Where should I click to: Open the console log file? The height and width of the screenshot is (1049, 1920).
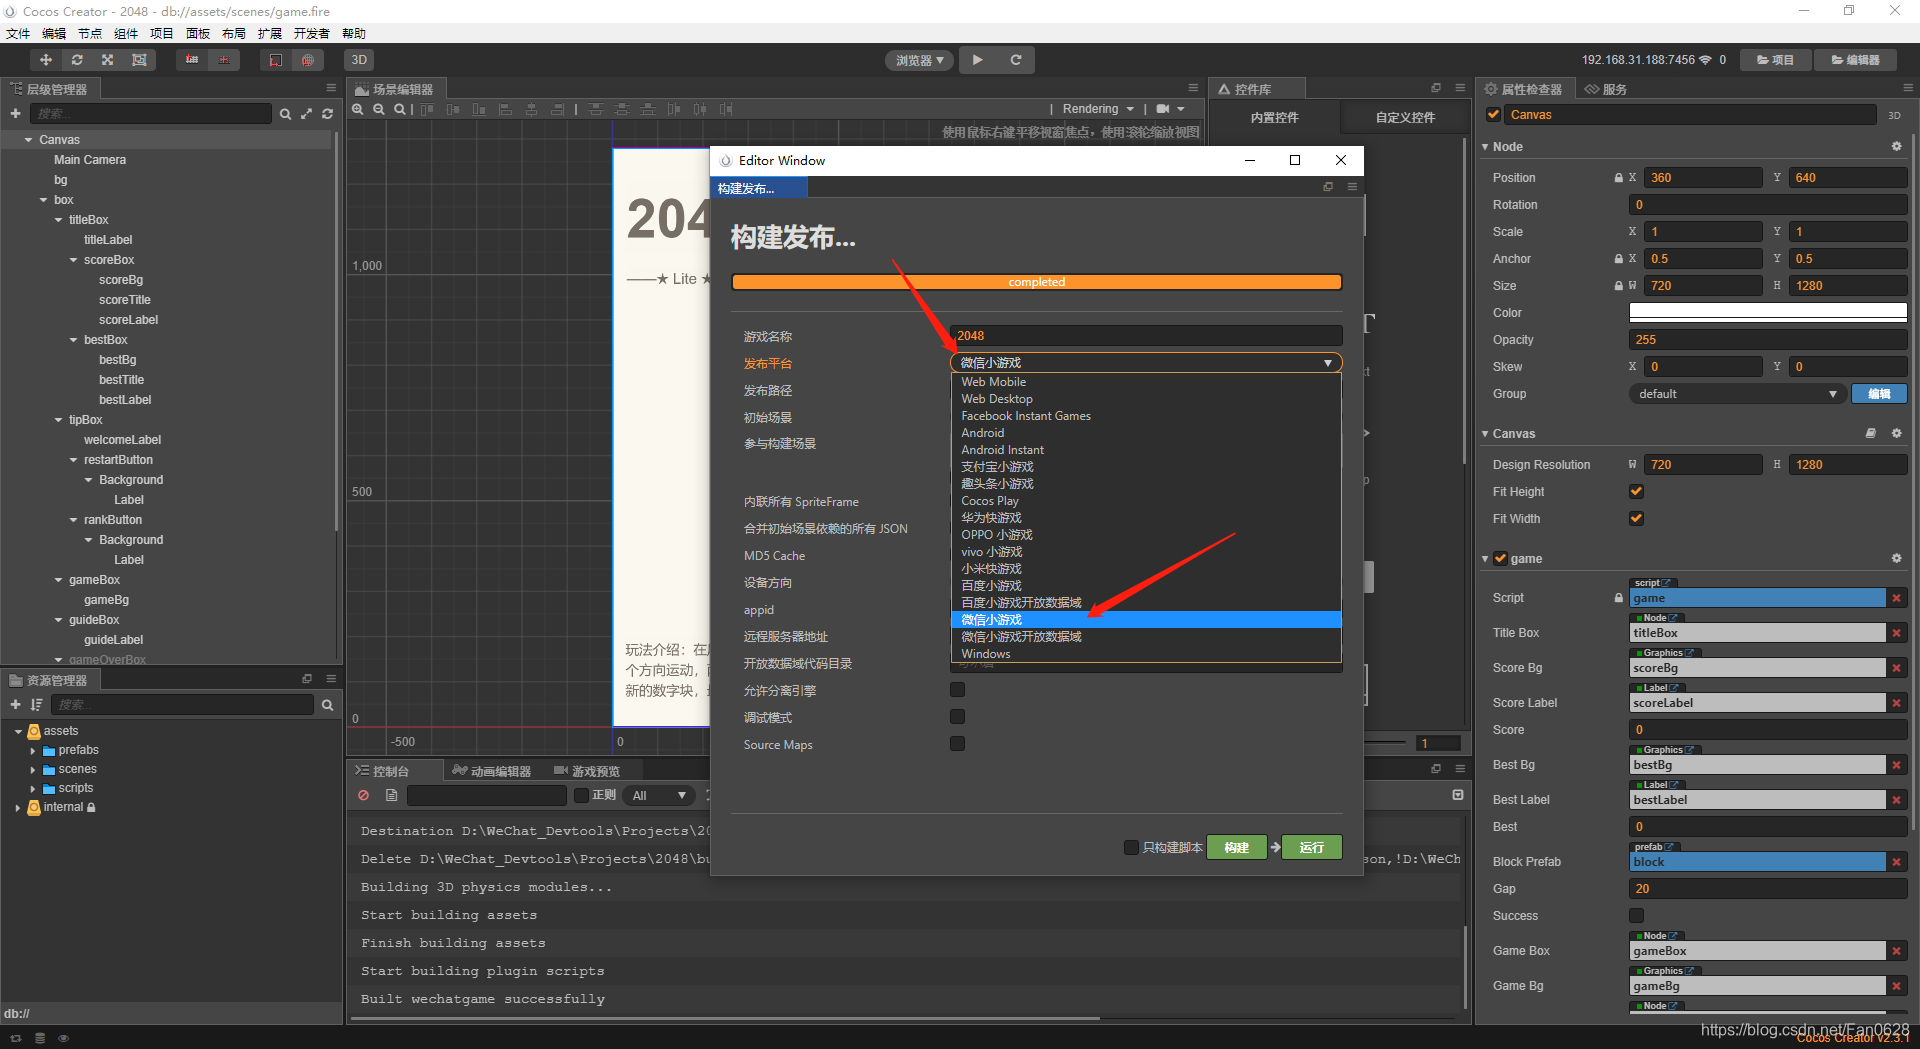click(x=392, y=796)
